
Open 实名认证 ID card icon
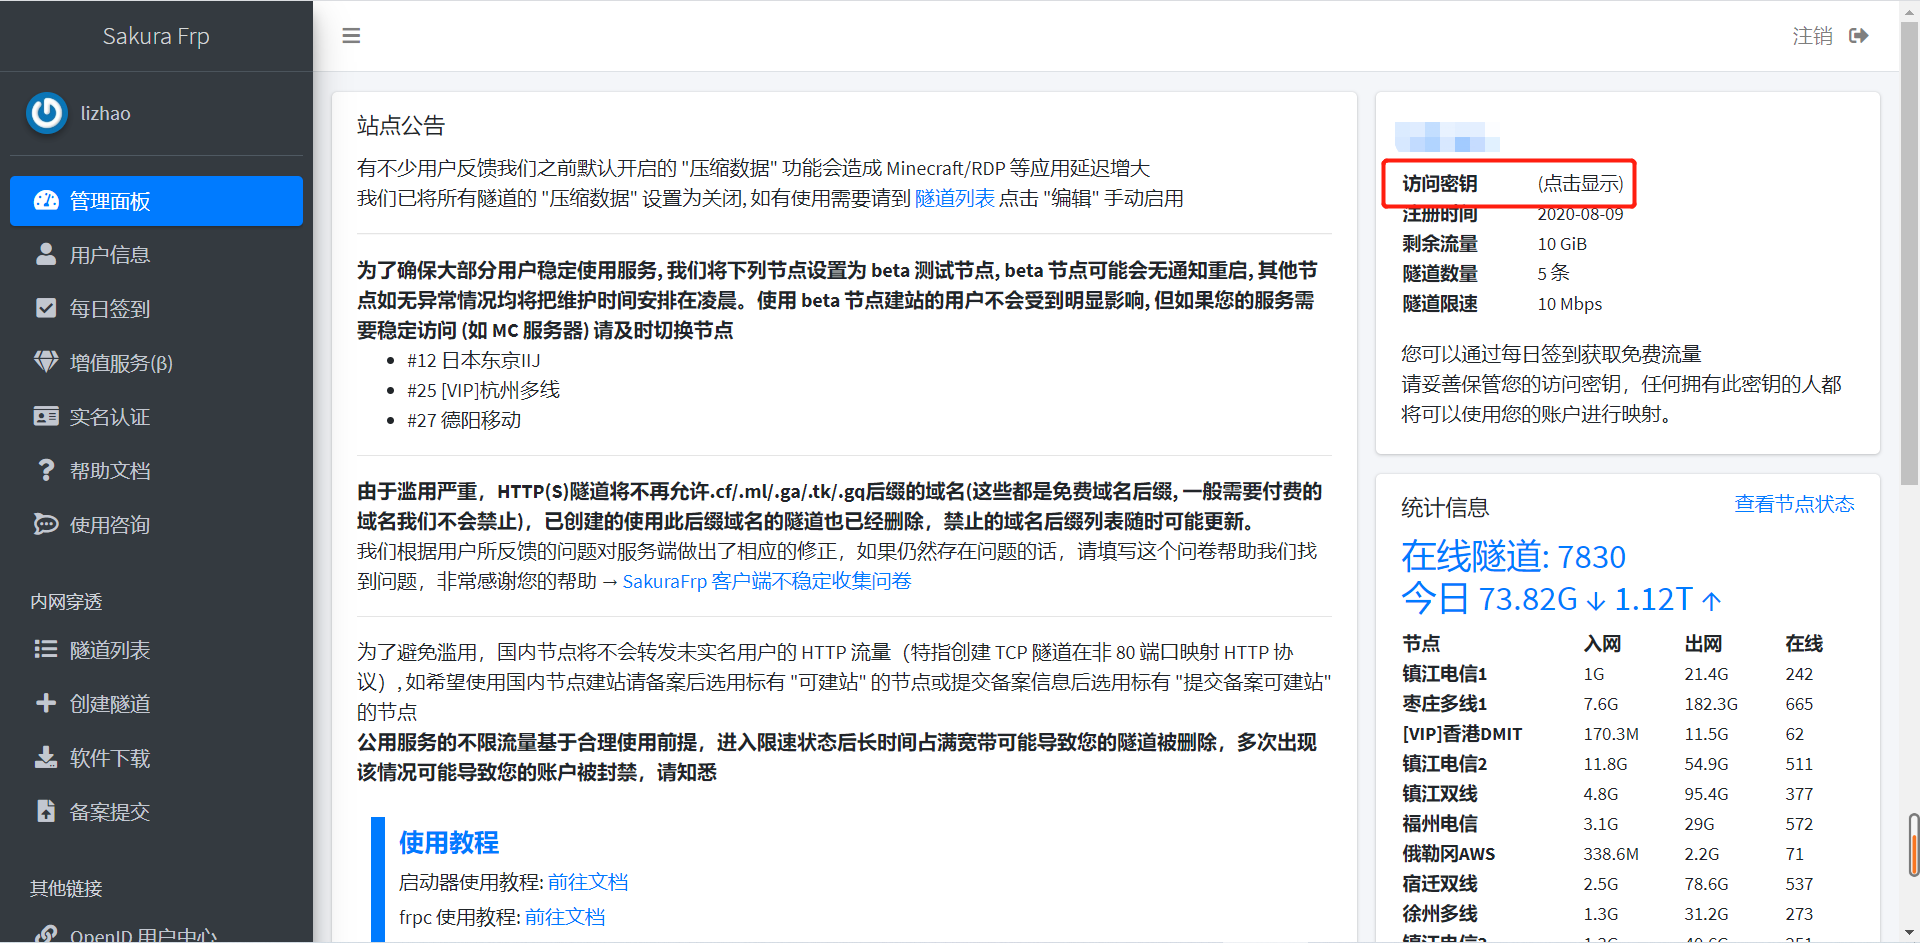46,416
